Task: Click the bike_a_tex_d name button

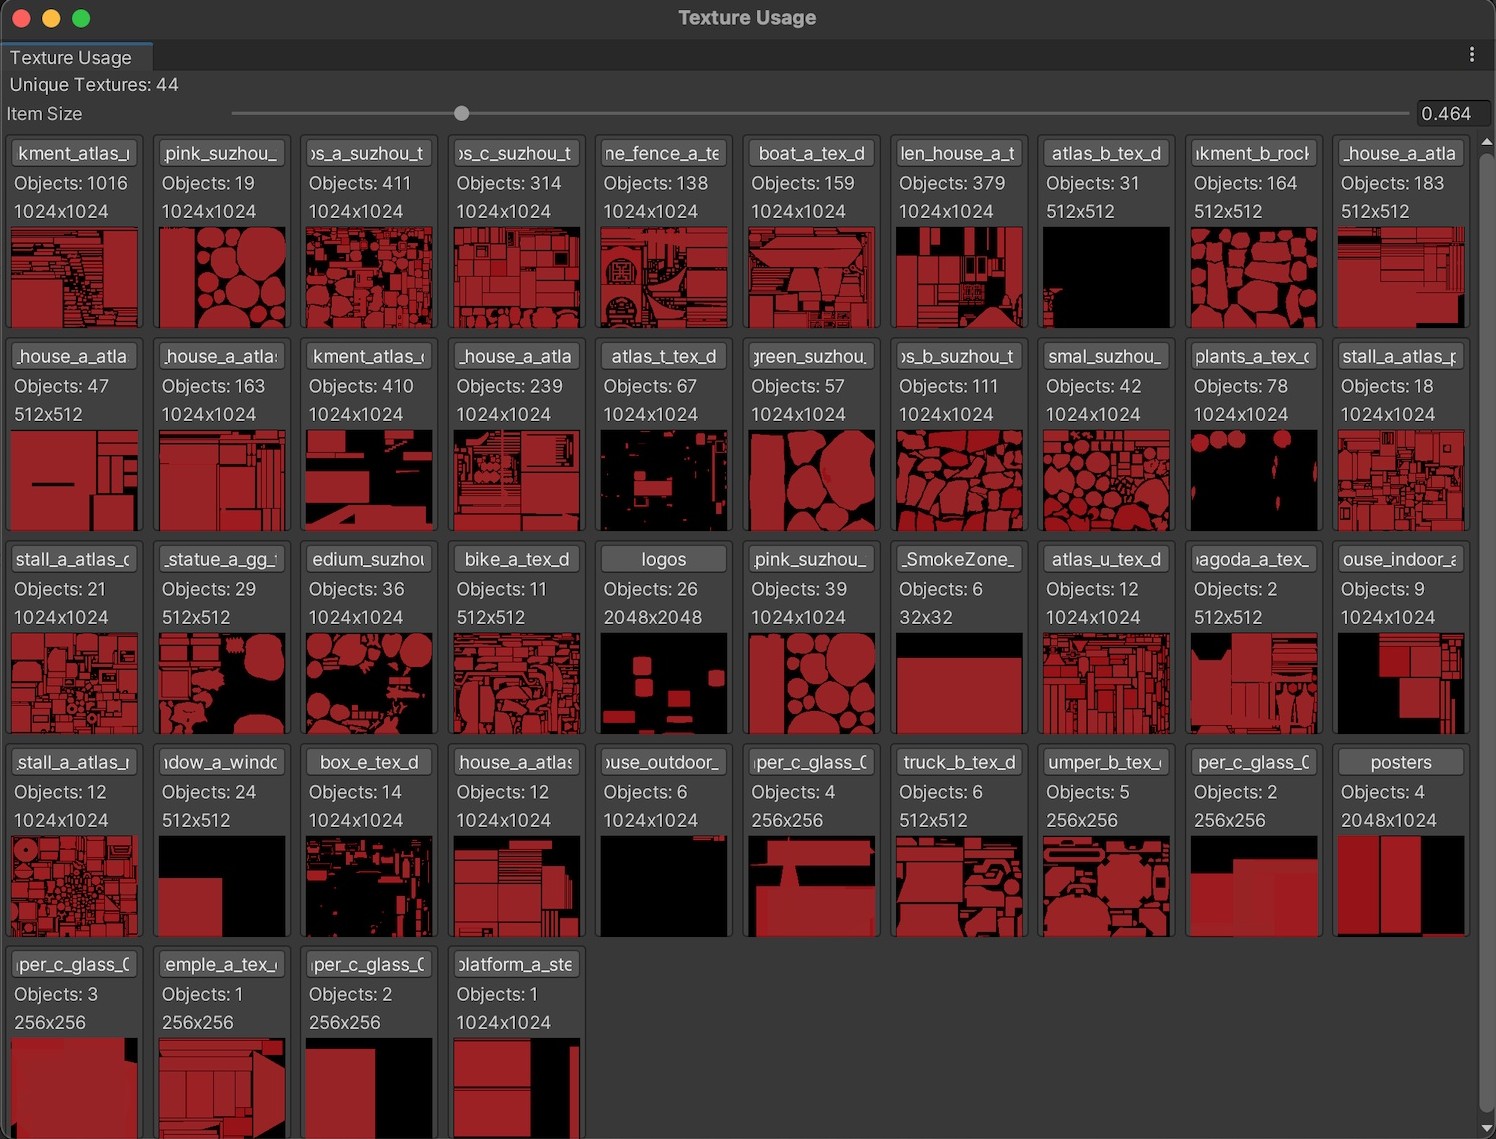Action: (x=516, y=560)
